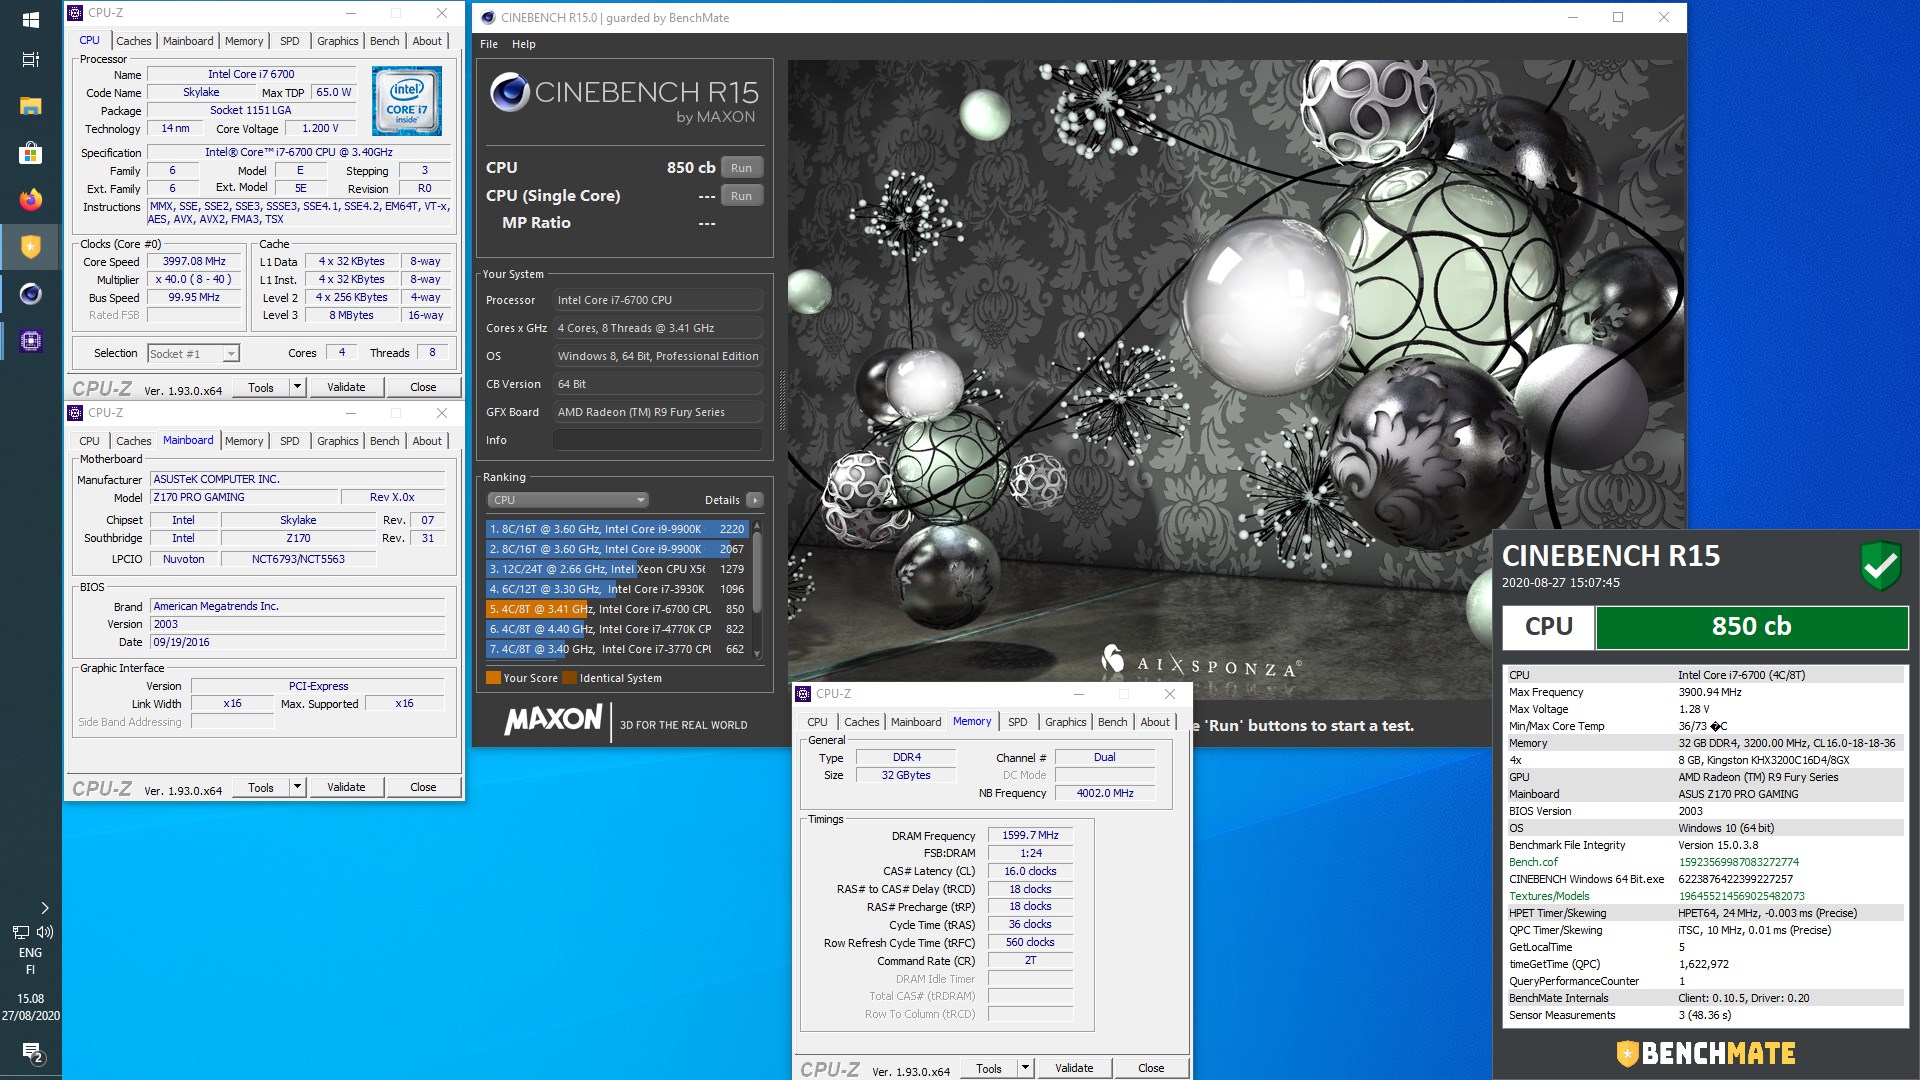Open the Ranking CPU dropdown

tap(568, 500)
